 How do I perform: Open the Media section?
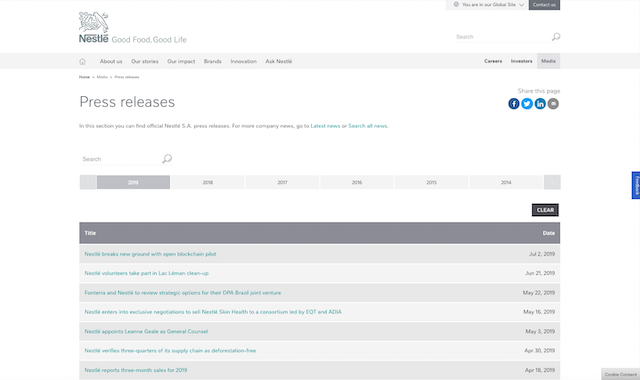tap(549, 61)
